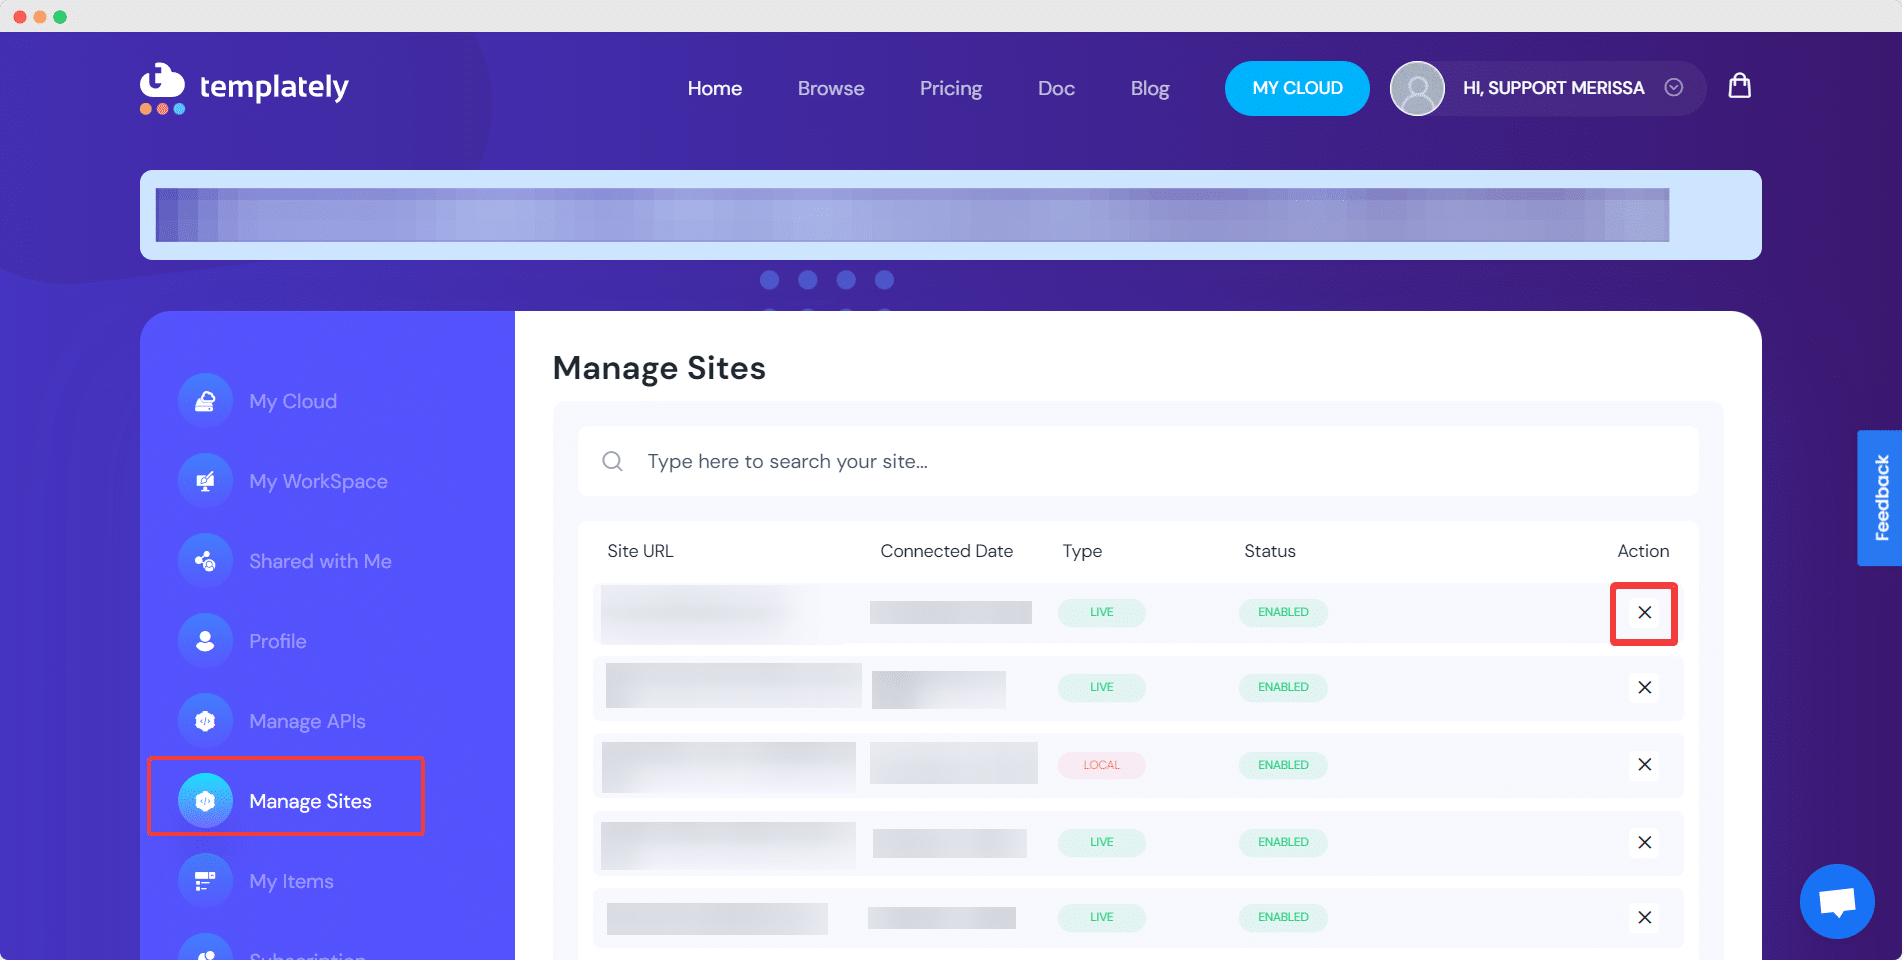
Task: Go to the Home page
Action: [x=715, y=88]
